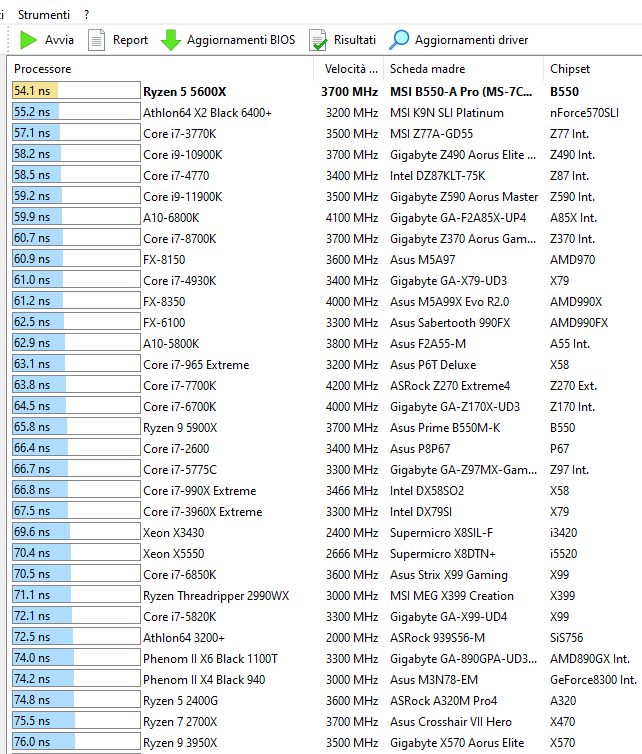
Task: Select the Core i7-5820K row
Action: [x=326, y=616]
